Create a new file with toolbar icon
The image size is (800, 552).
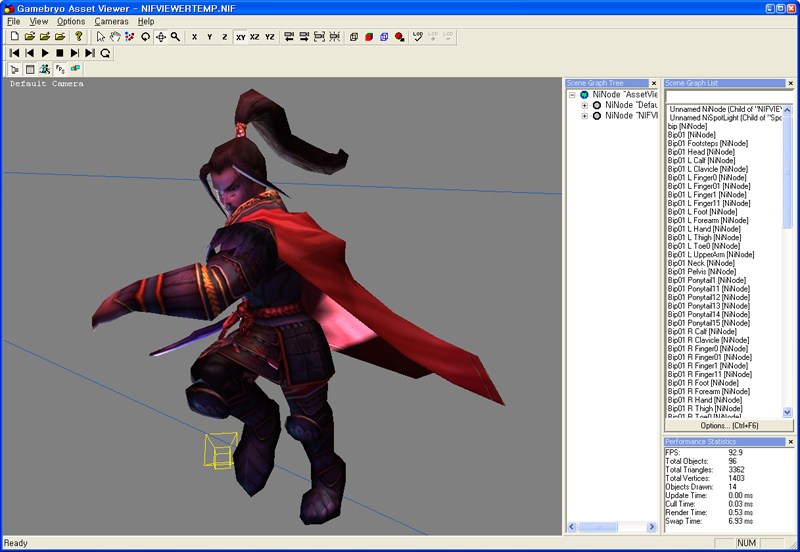[14, 37]
